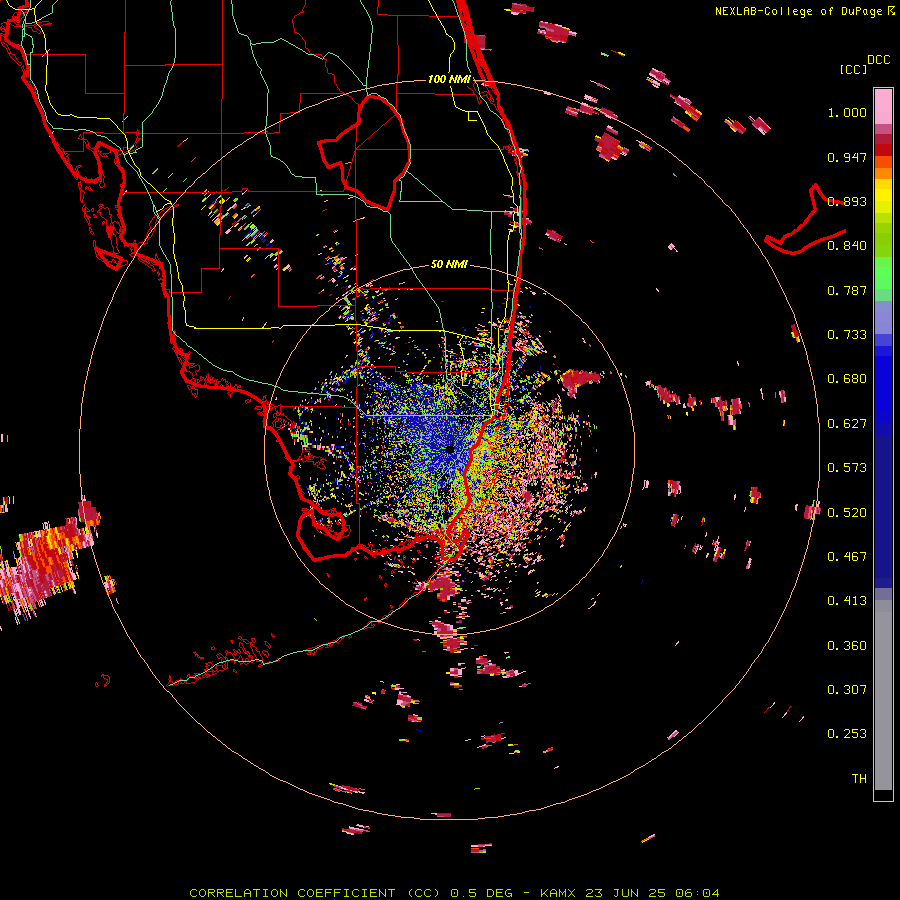The width and height of the screenshot is (900, 900).
Task: Select the 0.413 scale label
Action: coord(847,601)
